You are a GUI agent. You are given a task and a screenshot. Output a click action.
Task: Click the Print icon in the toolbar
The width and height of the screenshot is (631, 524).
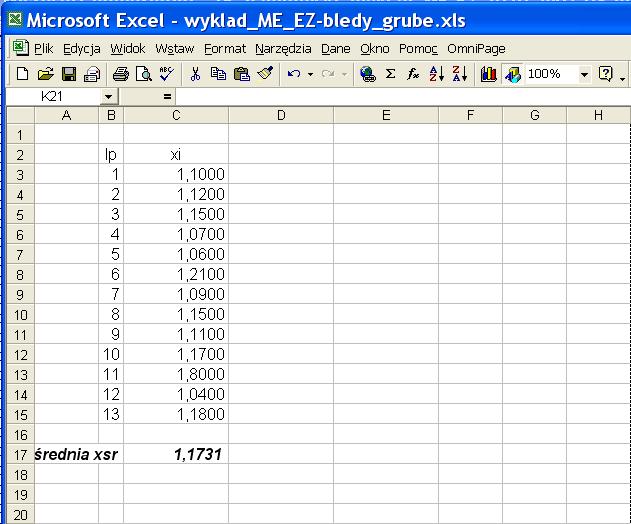click(x=120, y=74)
